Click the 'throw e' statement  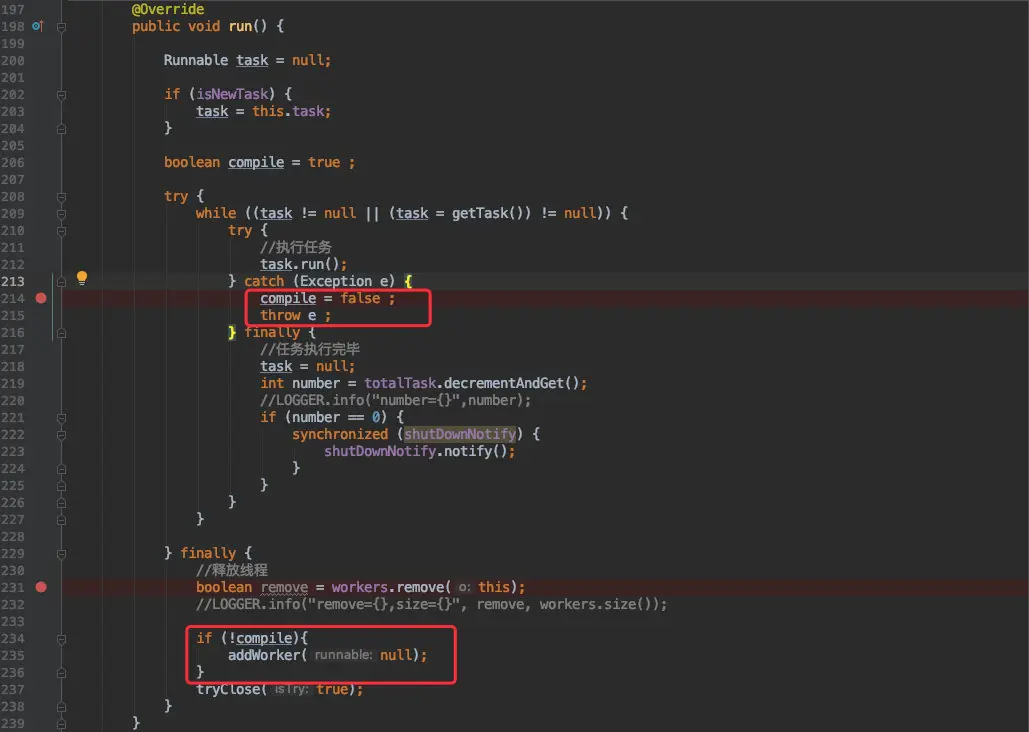click(288, 315)
